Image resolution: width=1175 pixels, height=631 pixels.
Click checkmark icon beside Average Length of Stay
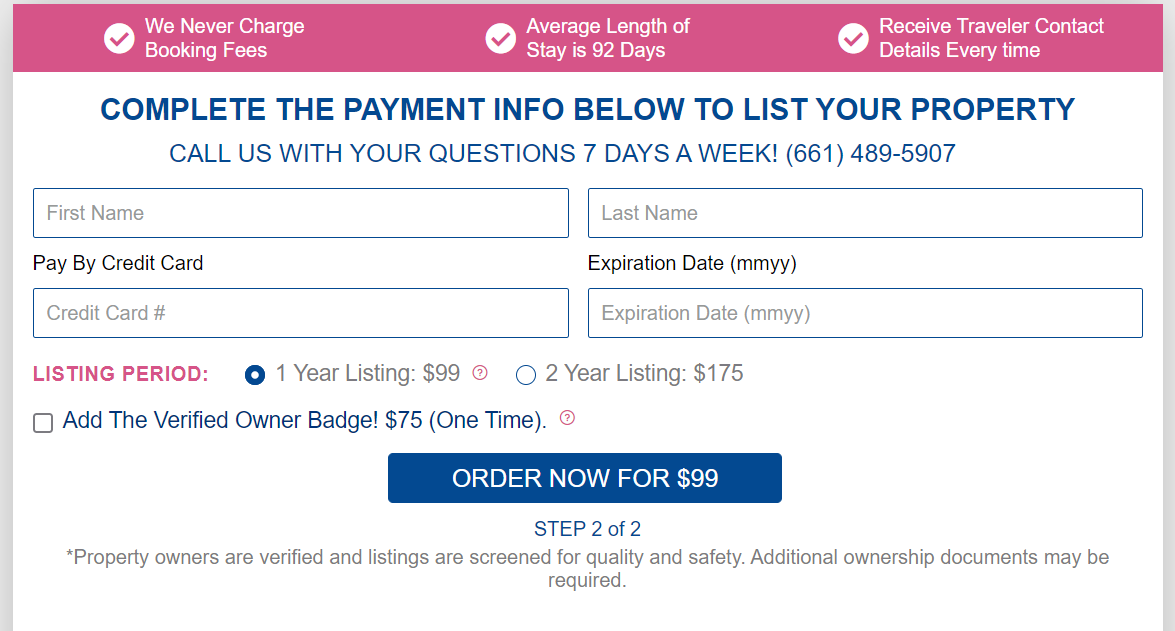pos(500,39)
